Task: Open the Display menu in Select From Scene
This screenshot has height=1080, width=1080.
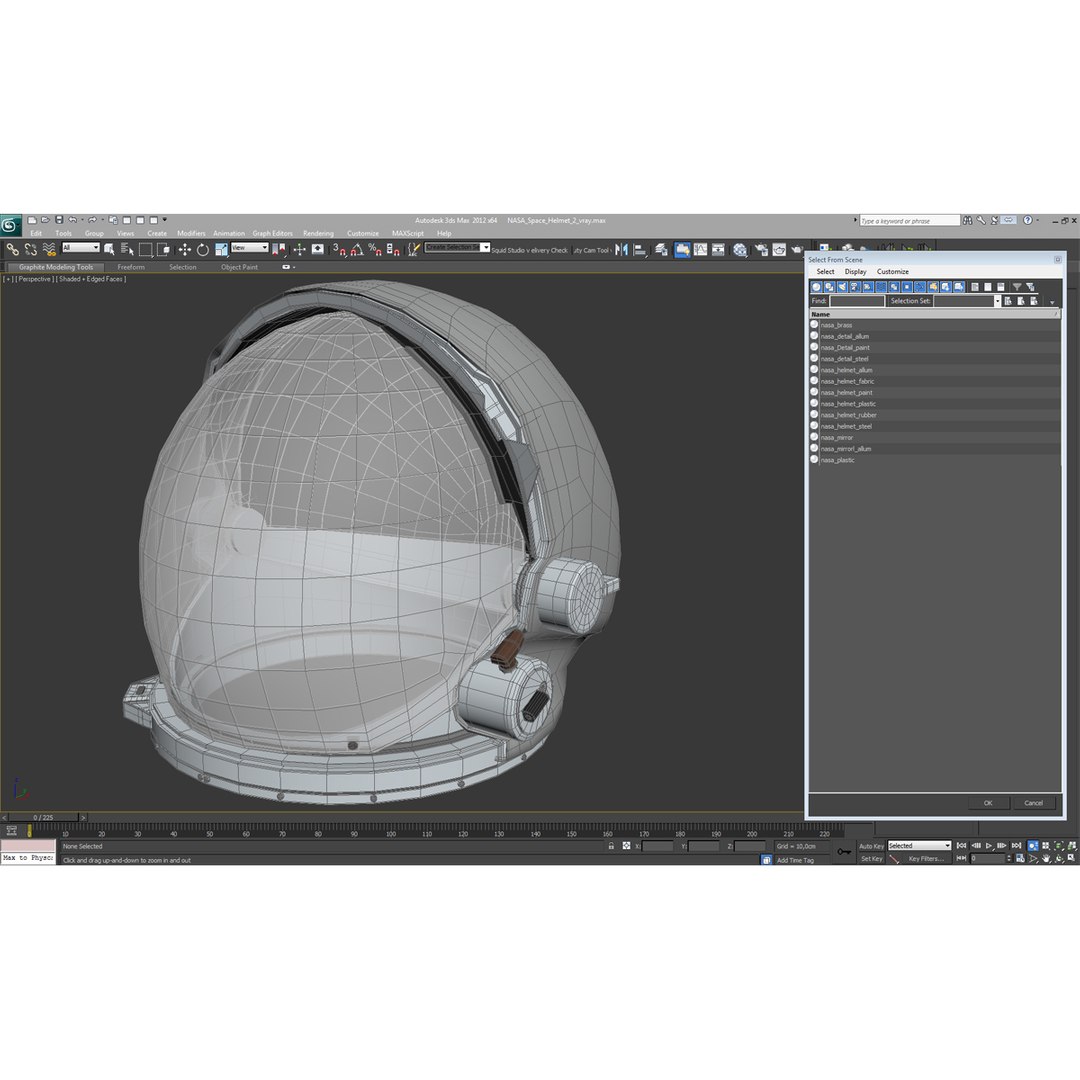Action: [855, 272]
